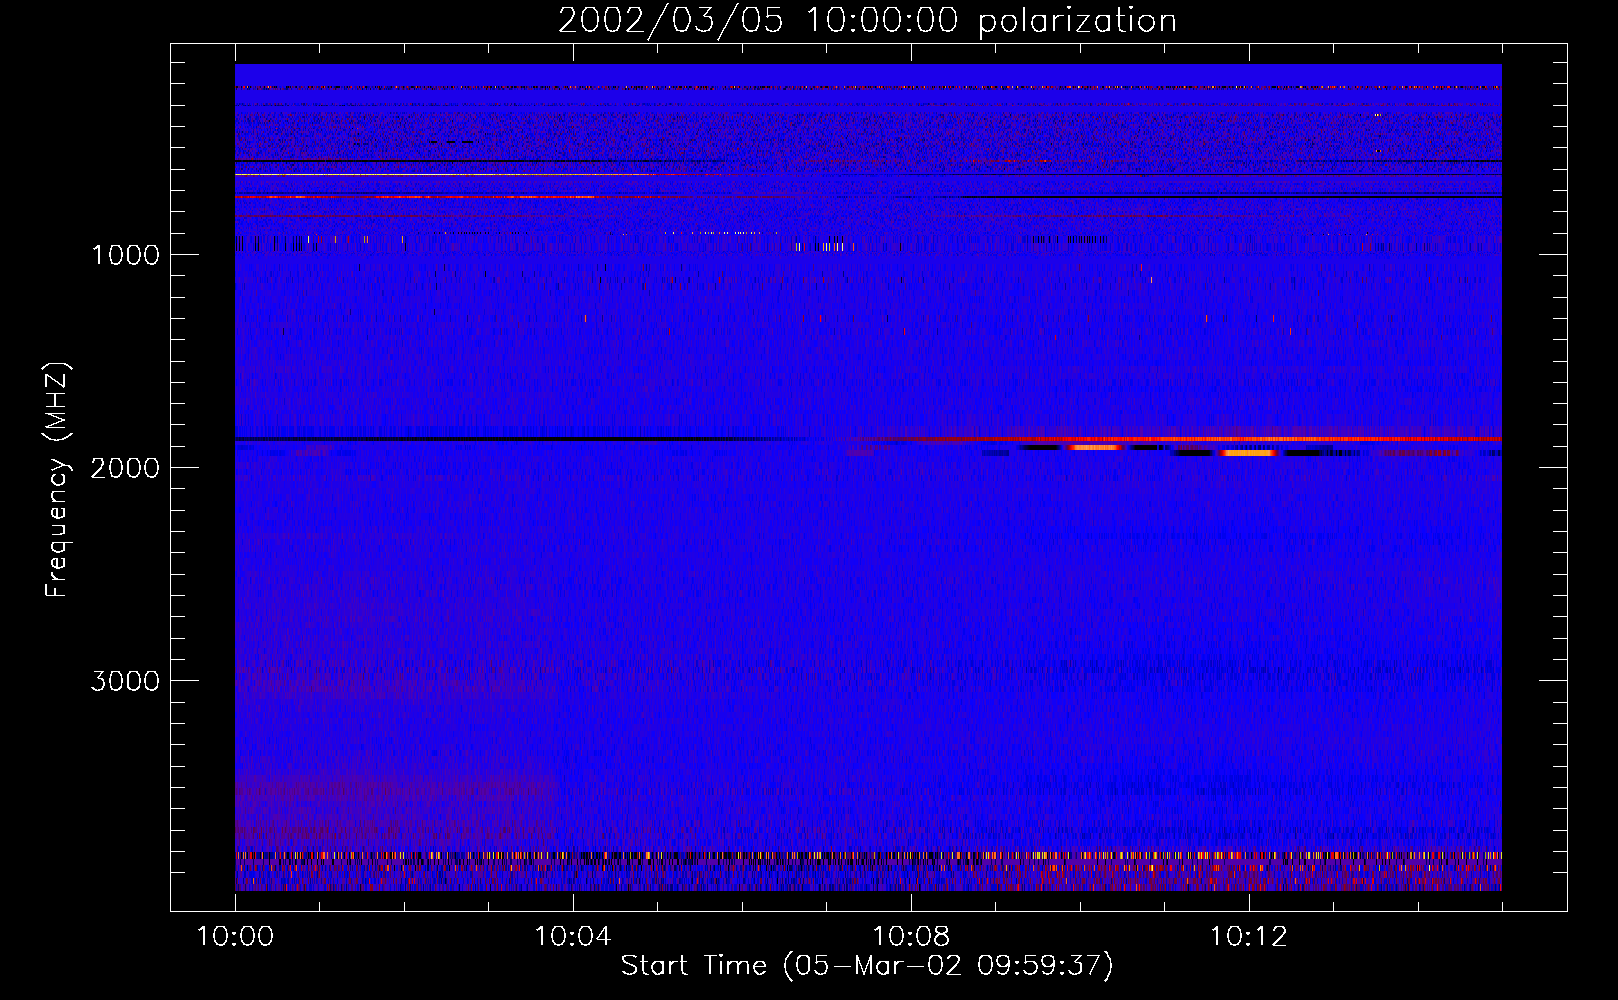This screenshot has width=1618, height=1000.
Task: Click the 10:08 time tick label
Action: click(911, 937)
